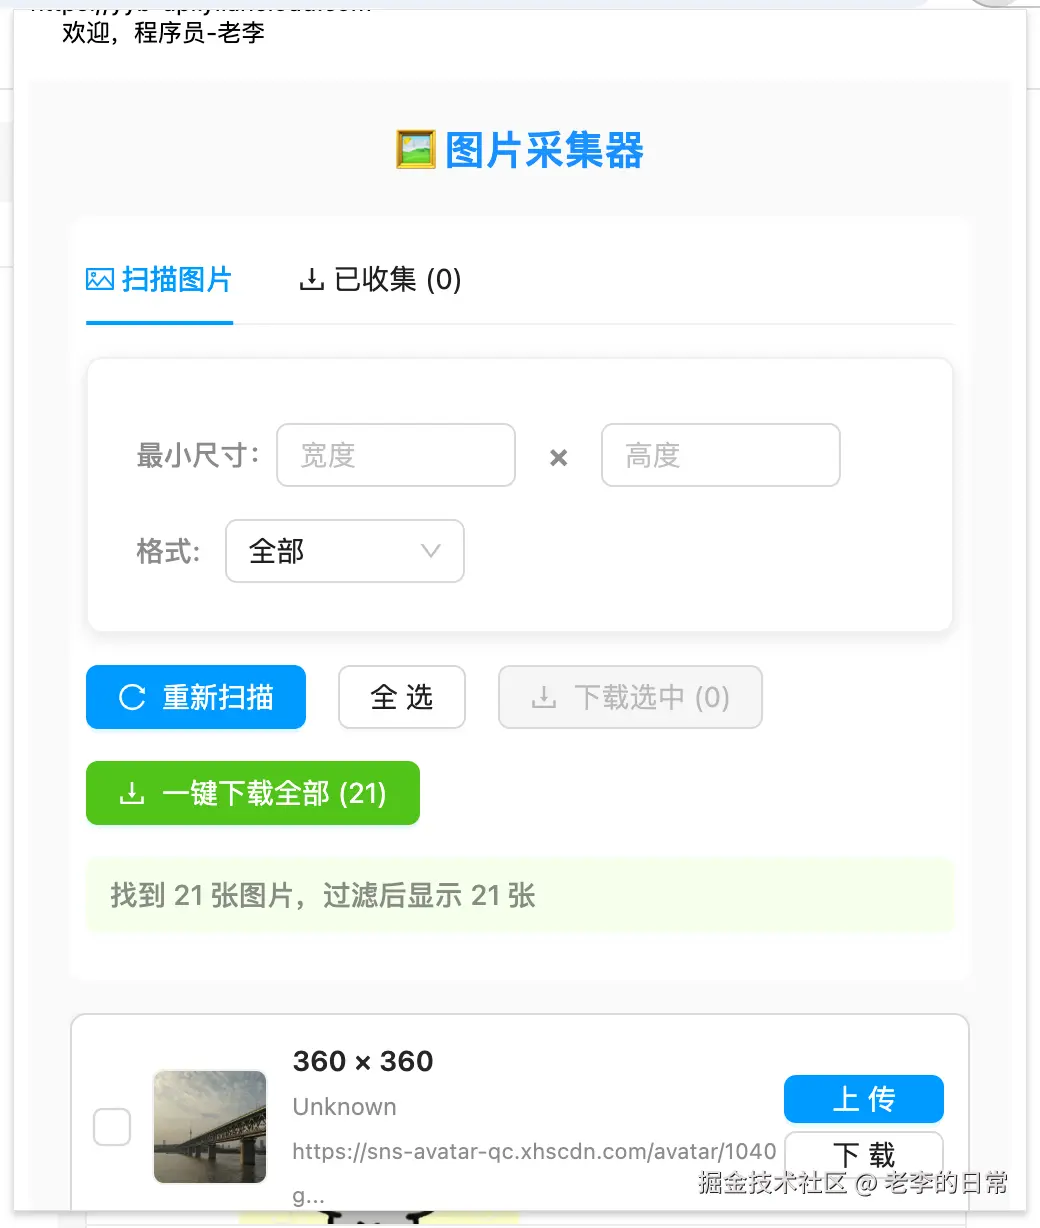
Task: Click the × symbol between size fields
Action: pos(559,457)
